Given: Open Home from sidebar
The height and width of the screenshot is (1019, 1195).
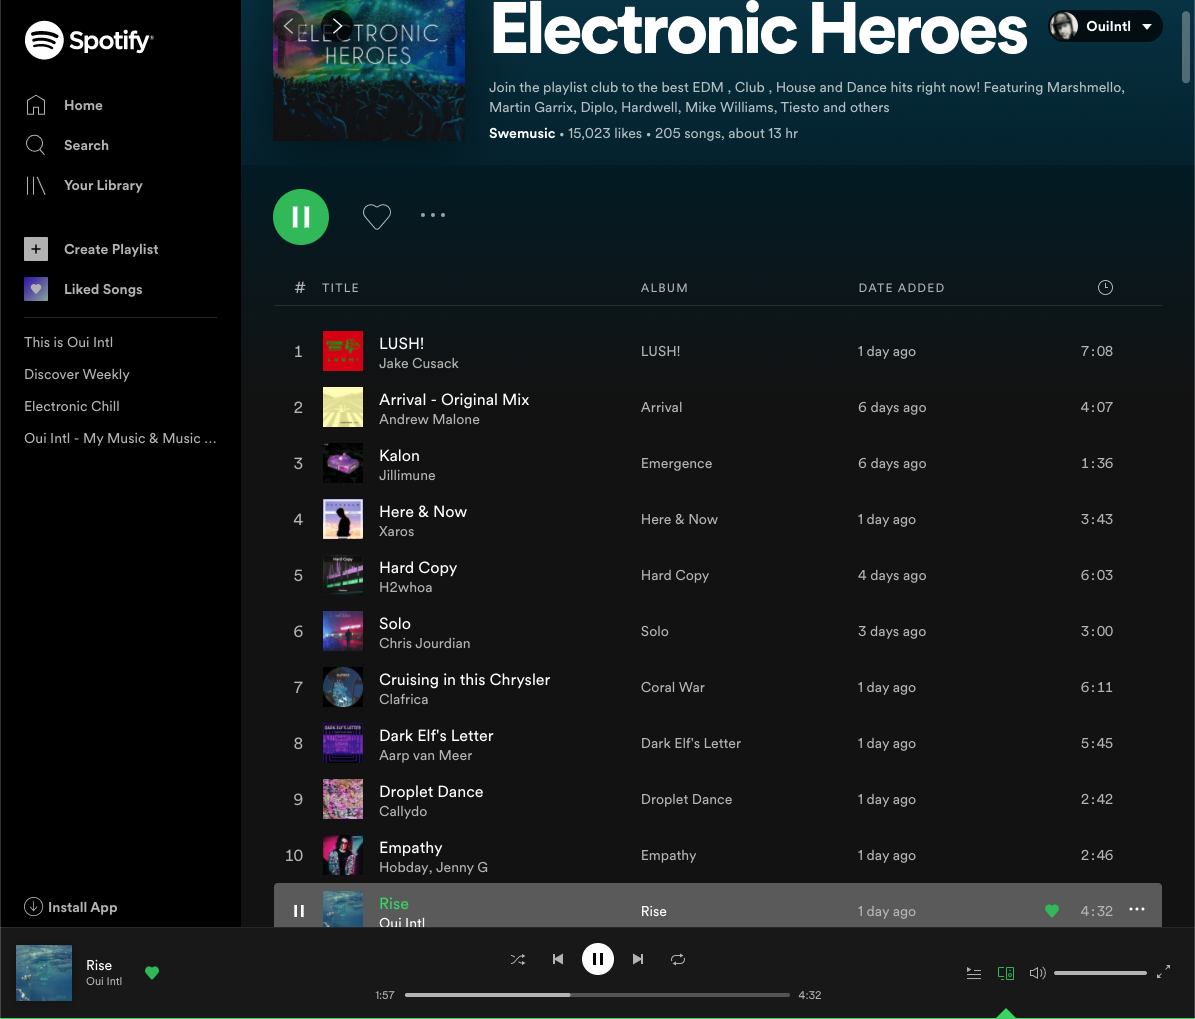Looking at the screenshot, I should [x=83, y=105].
